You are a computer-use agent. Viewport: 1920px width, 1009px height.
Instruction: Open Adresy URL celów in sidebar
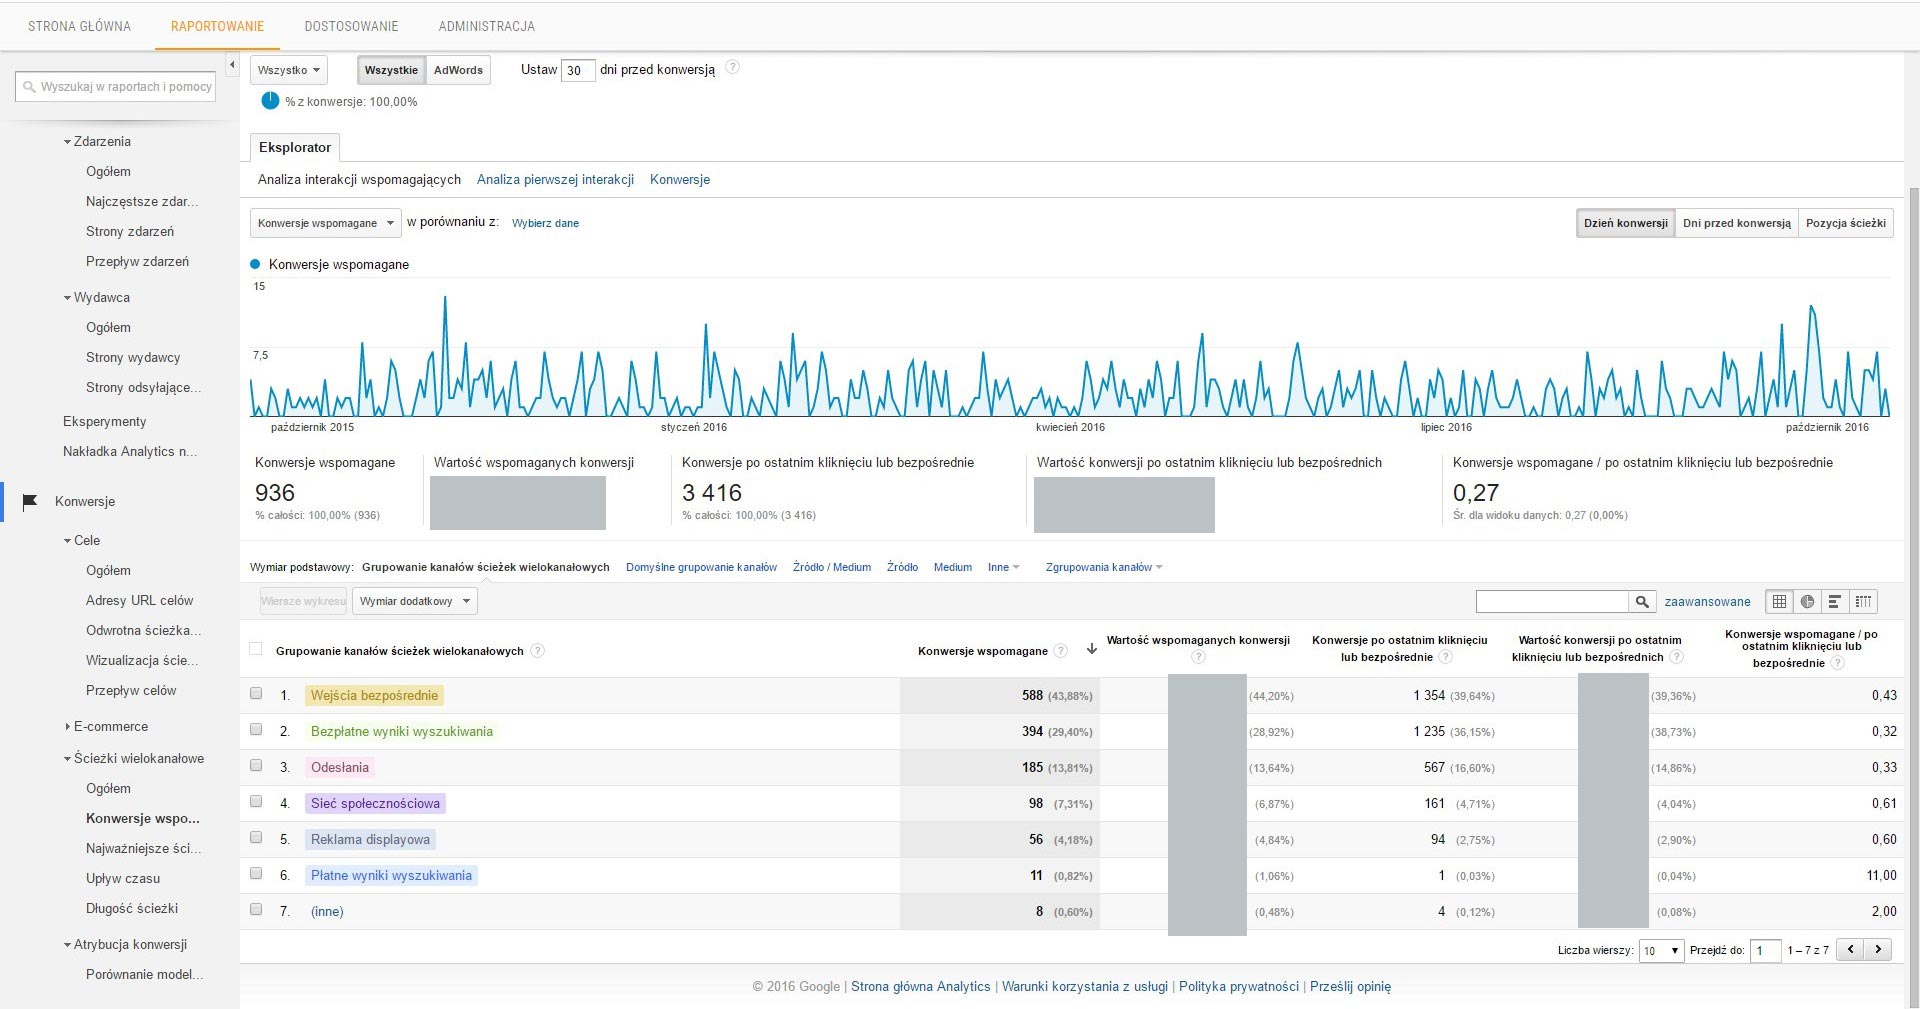click(x=139, y=600)
